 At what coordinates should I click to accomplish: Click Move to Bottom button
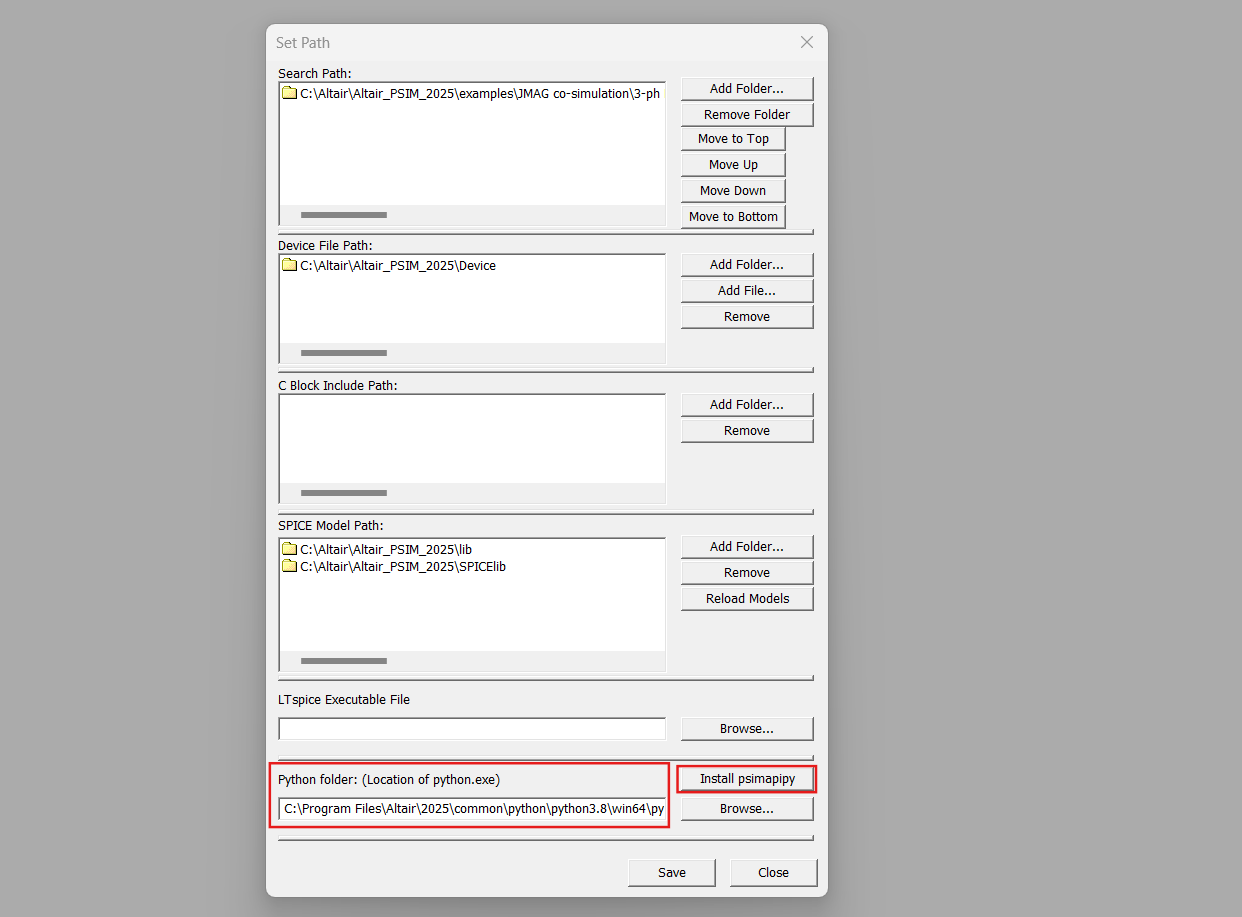click(733, 217)
